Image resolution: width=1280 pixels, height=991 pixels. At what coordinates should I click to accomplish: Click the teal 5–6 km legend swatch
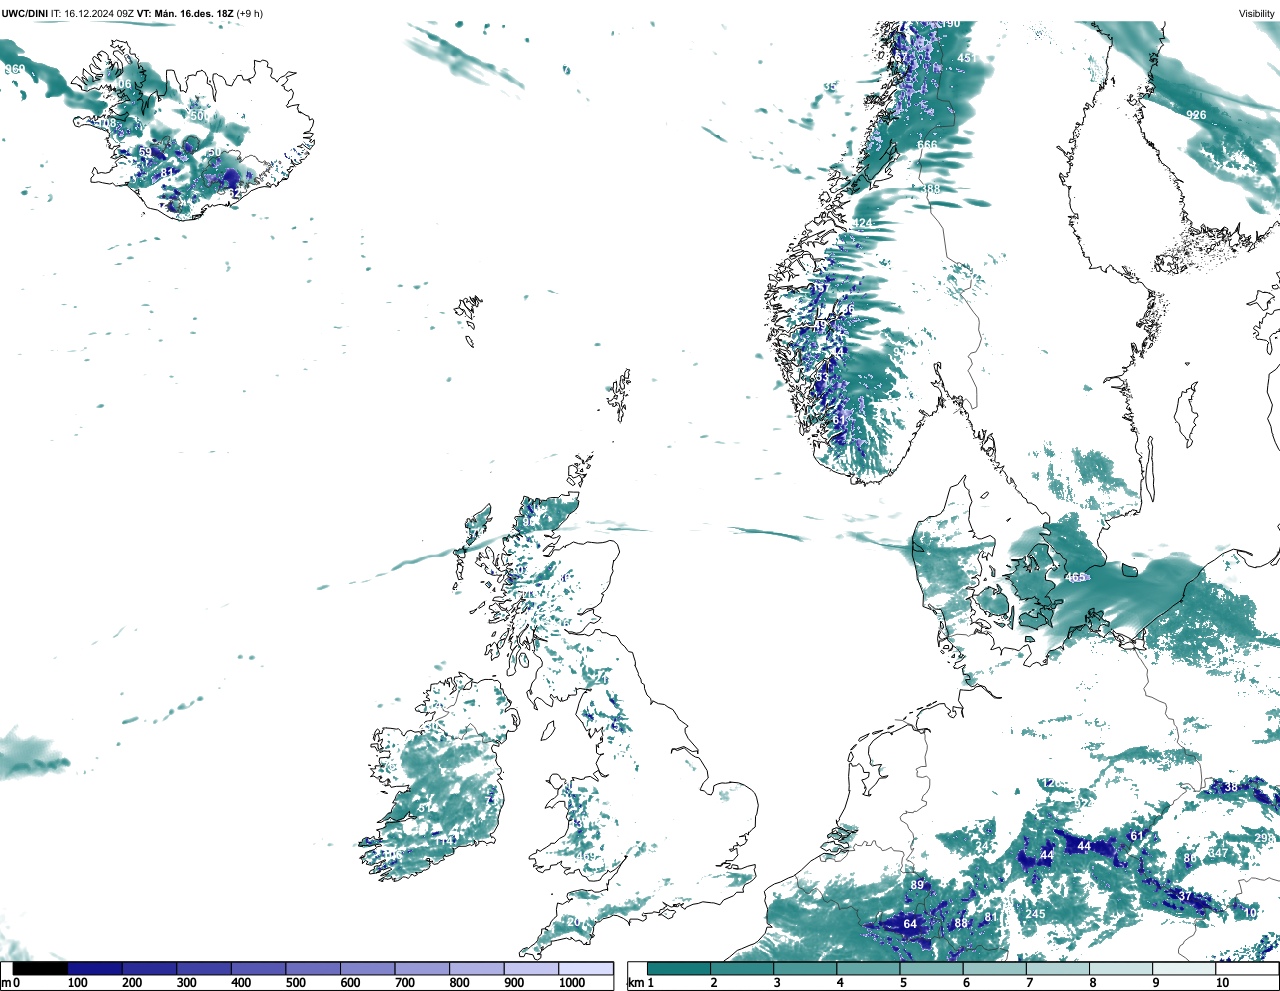point(931,968)
